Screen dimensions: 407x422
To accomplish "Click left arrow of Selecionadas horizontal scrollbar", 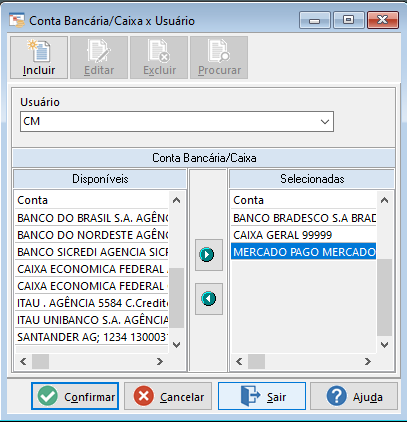I will coord(239,361).
